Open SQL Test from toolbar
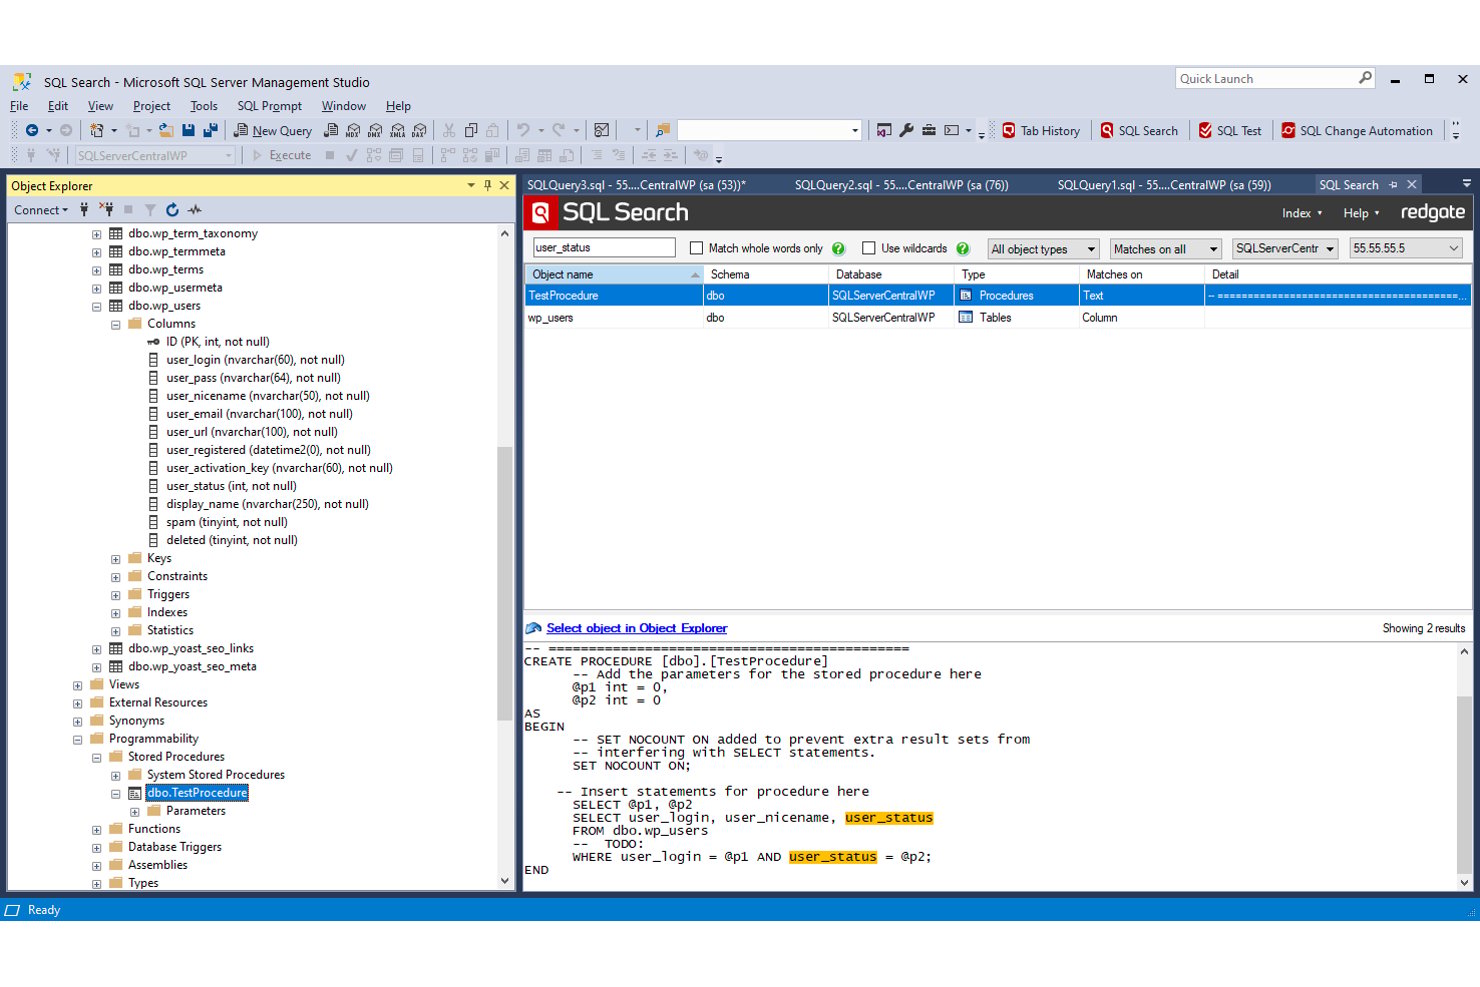Viewport: 1480px width, 987px height. 1230,130
